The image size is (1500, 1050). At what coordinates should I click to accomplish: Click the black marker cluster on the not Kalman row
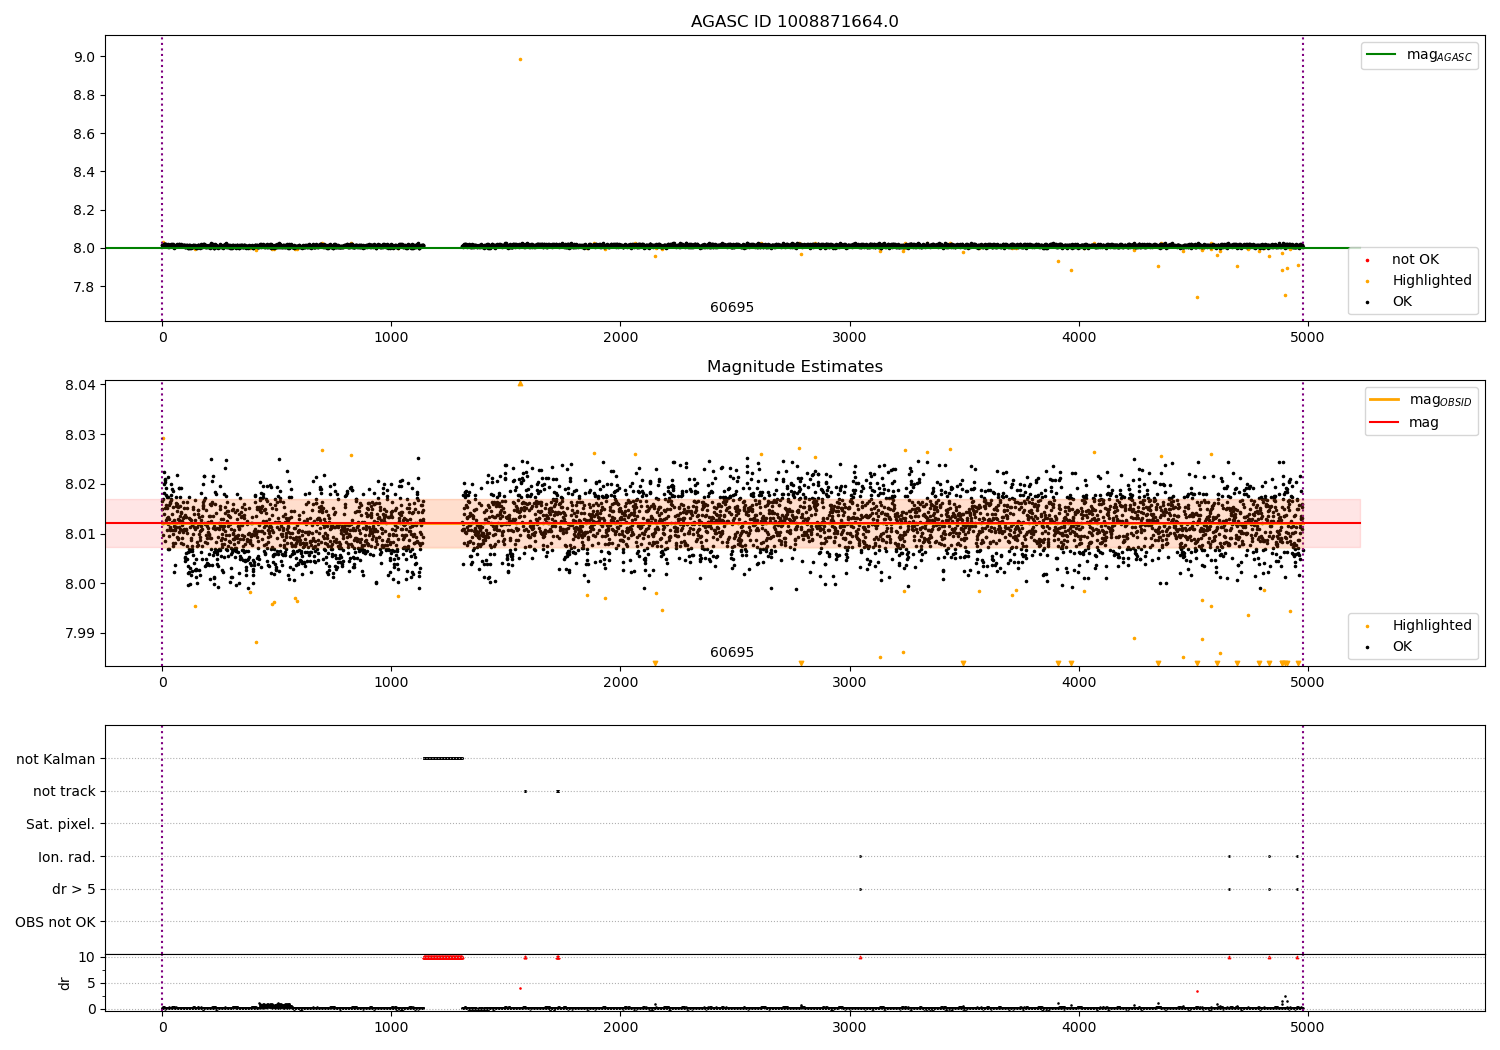[x=443, y=758]
